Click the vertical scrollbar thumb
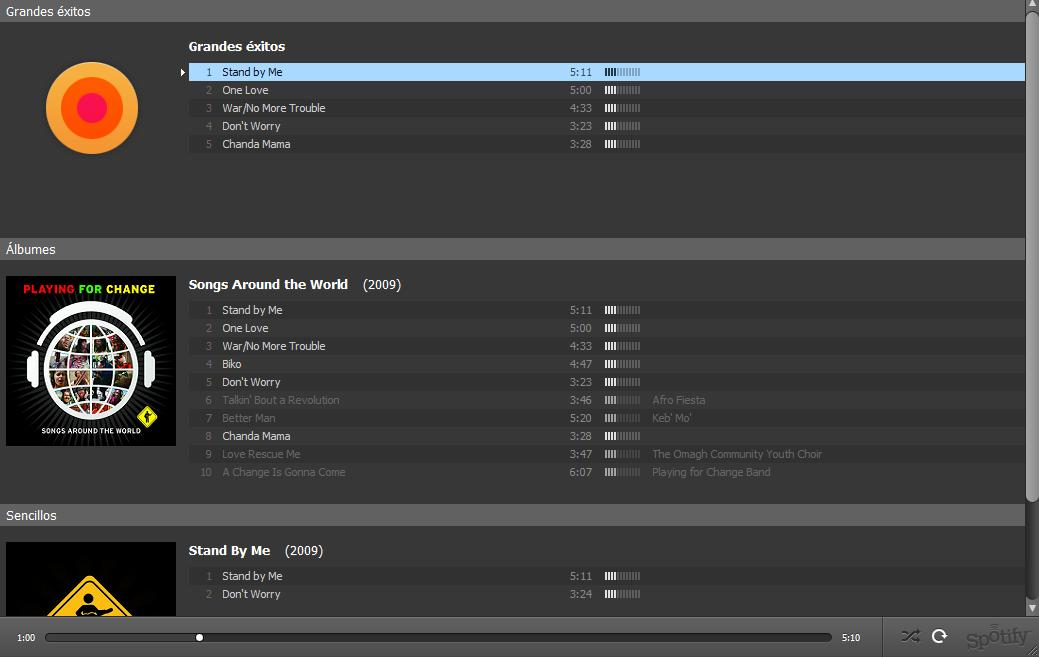Image resolution: width=1039 pixels, height=657 pixels. point(1032,255)
